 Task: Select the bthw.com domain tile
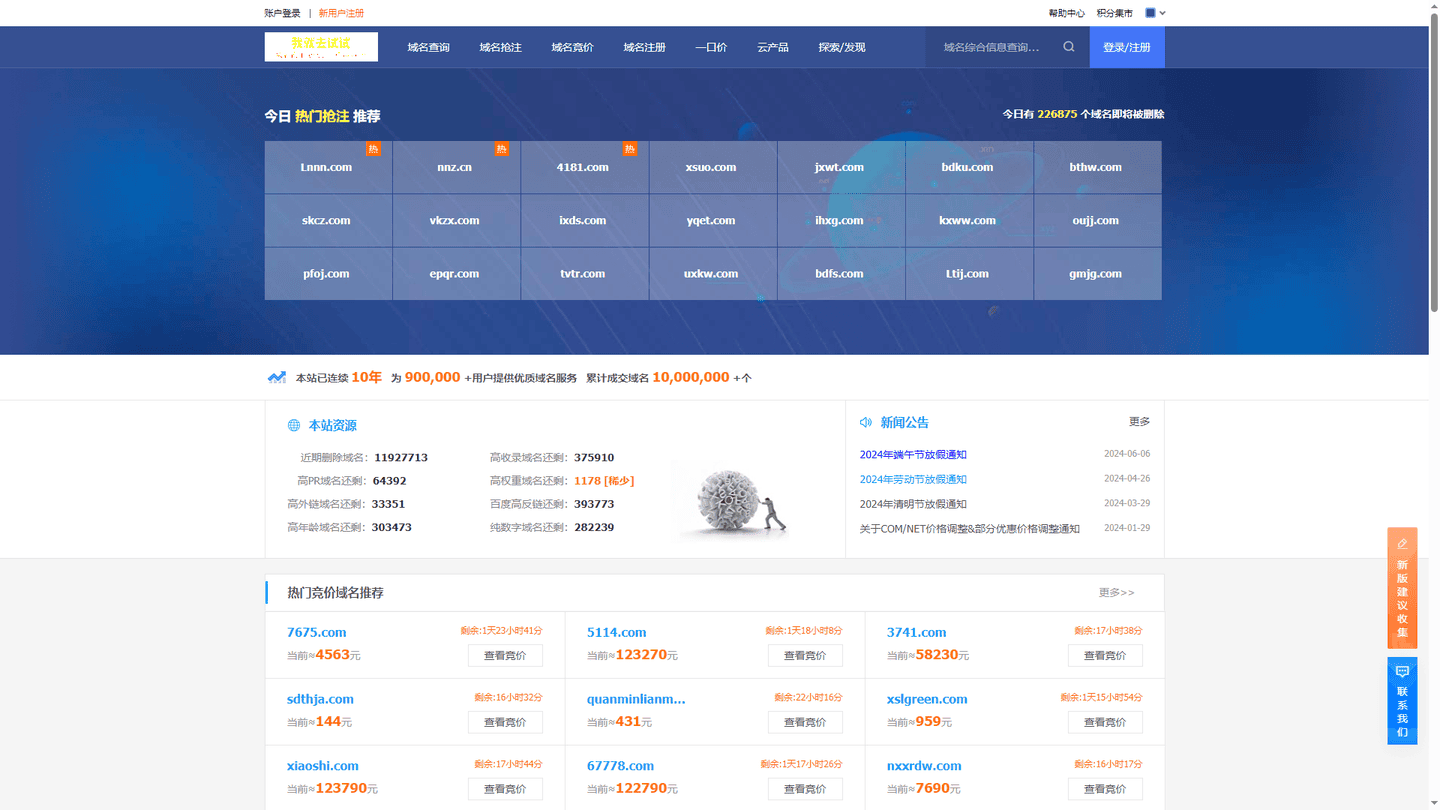pos(1097,167)
